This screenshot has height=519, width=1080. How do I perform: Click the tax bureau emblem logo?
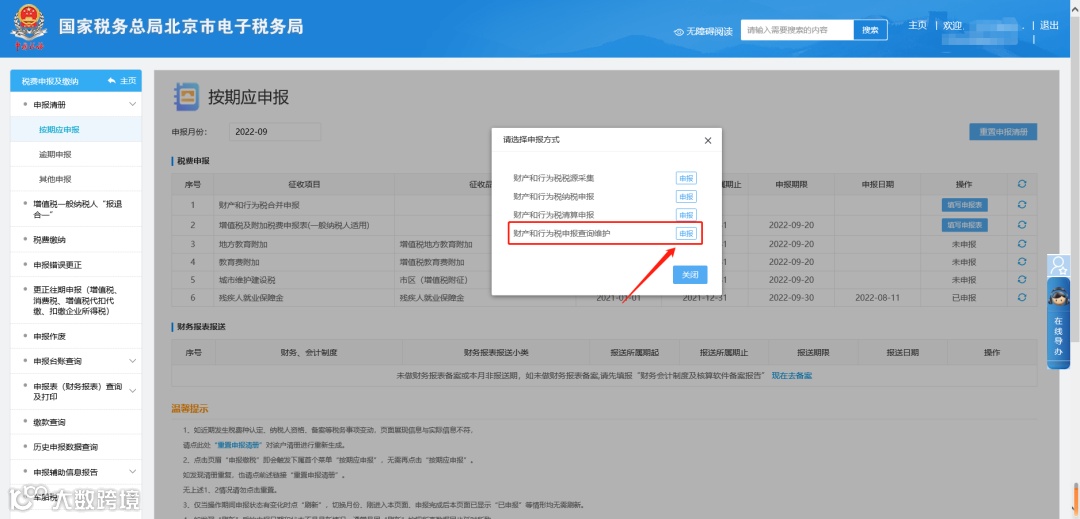[x=29, y=29]
